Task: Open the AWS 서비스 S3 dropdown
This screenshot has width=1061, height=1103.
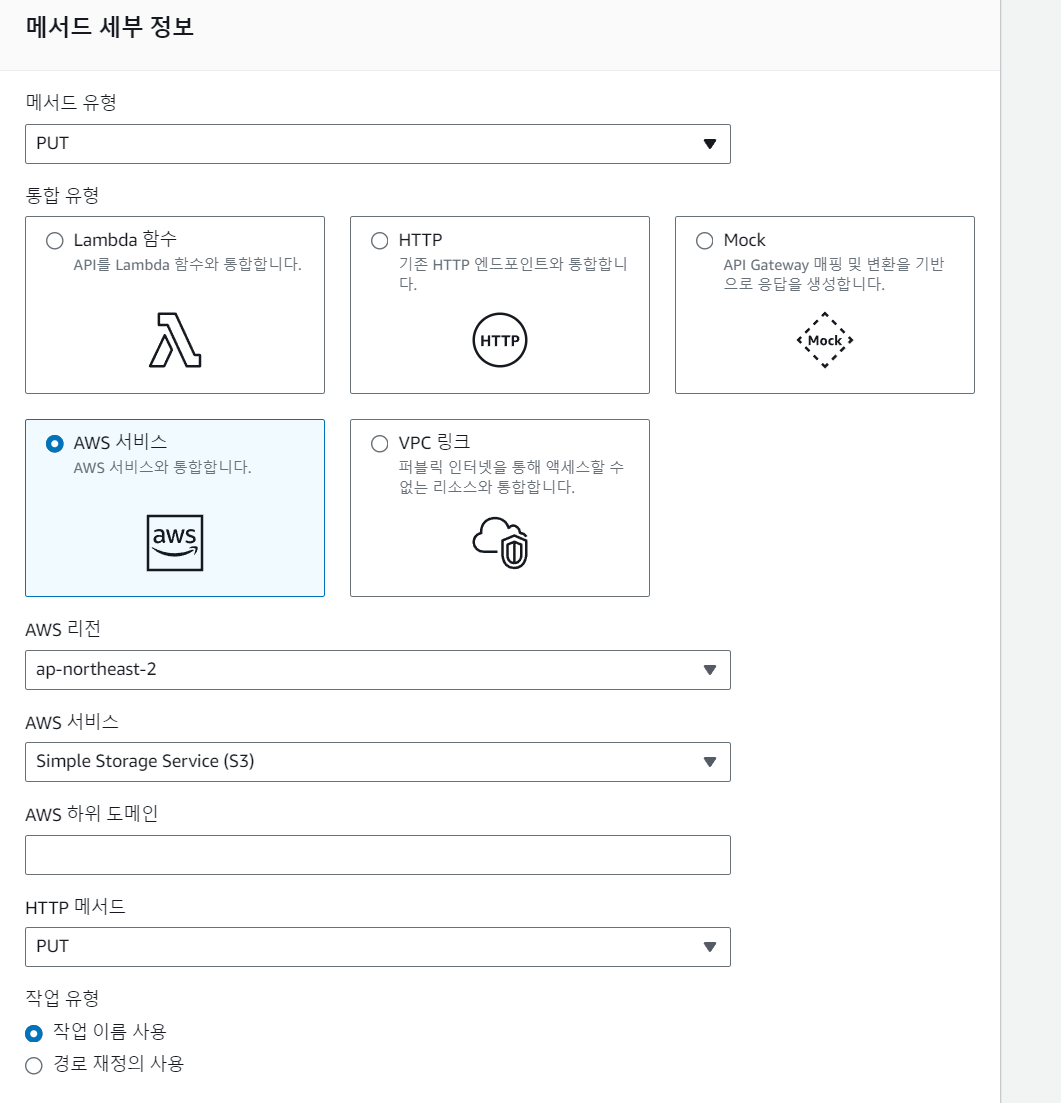Action: point(378,762)
